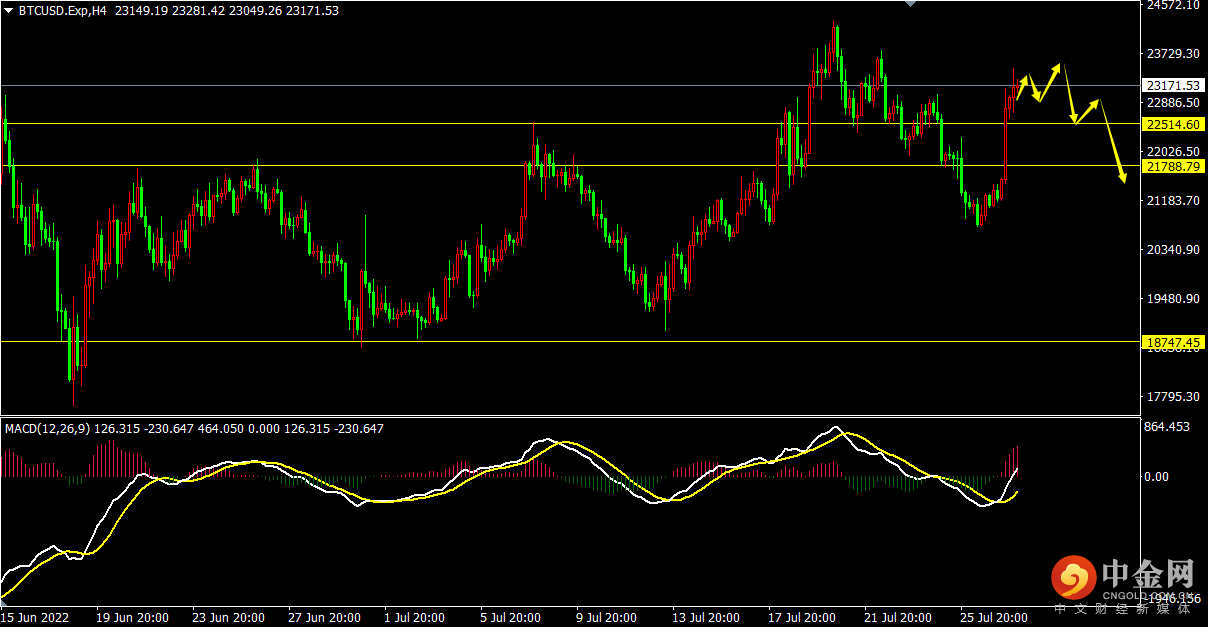Click the MACD(12,26,9) indicator label

(x=47, y=429)
